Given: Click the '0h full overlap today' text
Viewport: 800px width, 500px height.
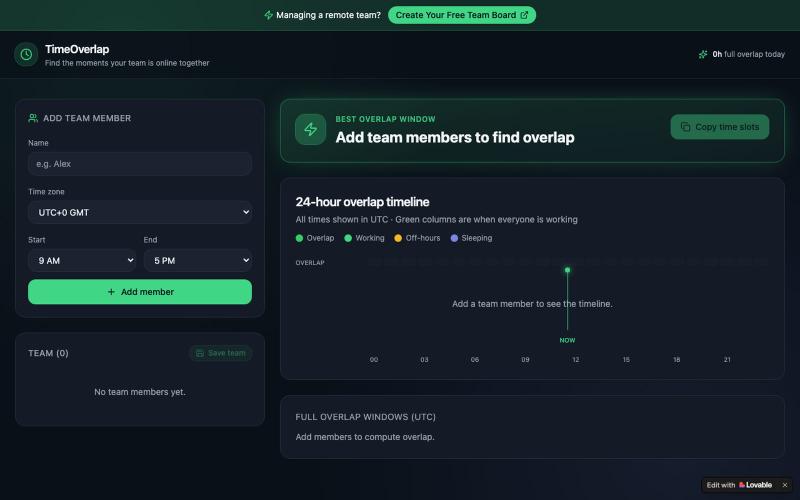Looking at the screenshot, I should (x=748, y=54).
